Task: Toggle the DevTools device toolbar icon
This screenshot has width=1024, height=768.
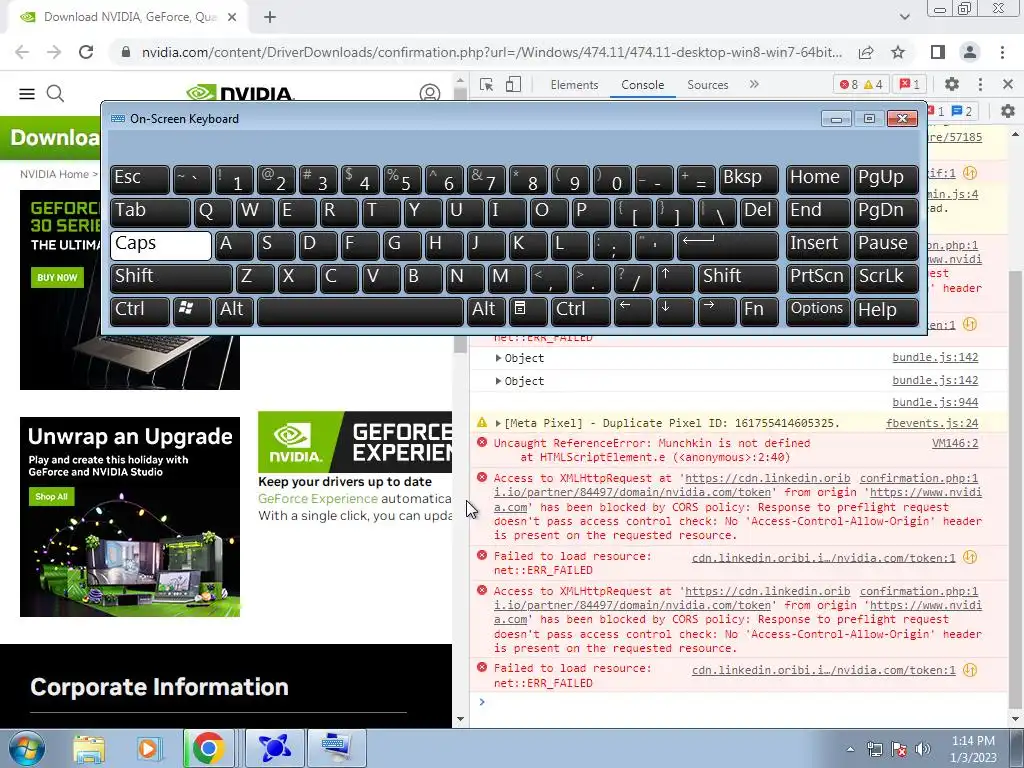Action: (x=513, y=85)
